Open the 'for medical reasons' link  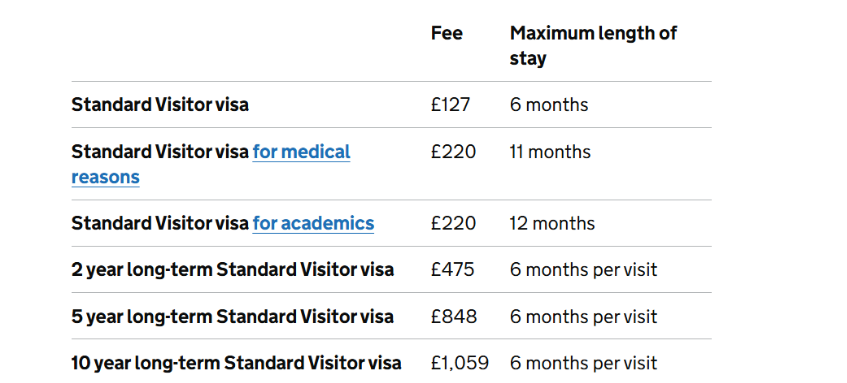pos(301,152)
